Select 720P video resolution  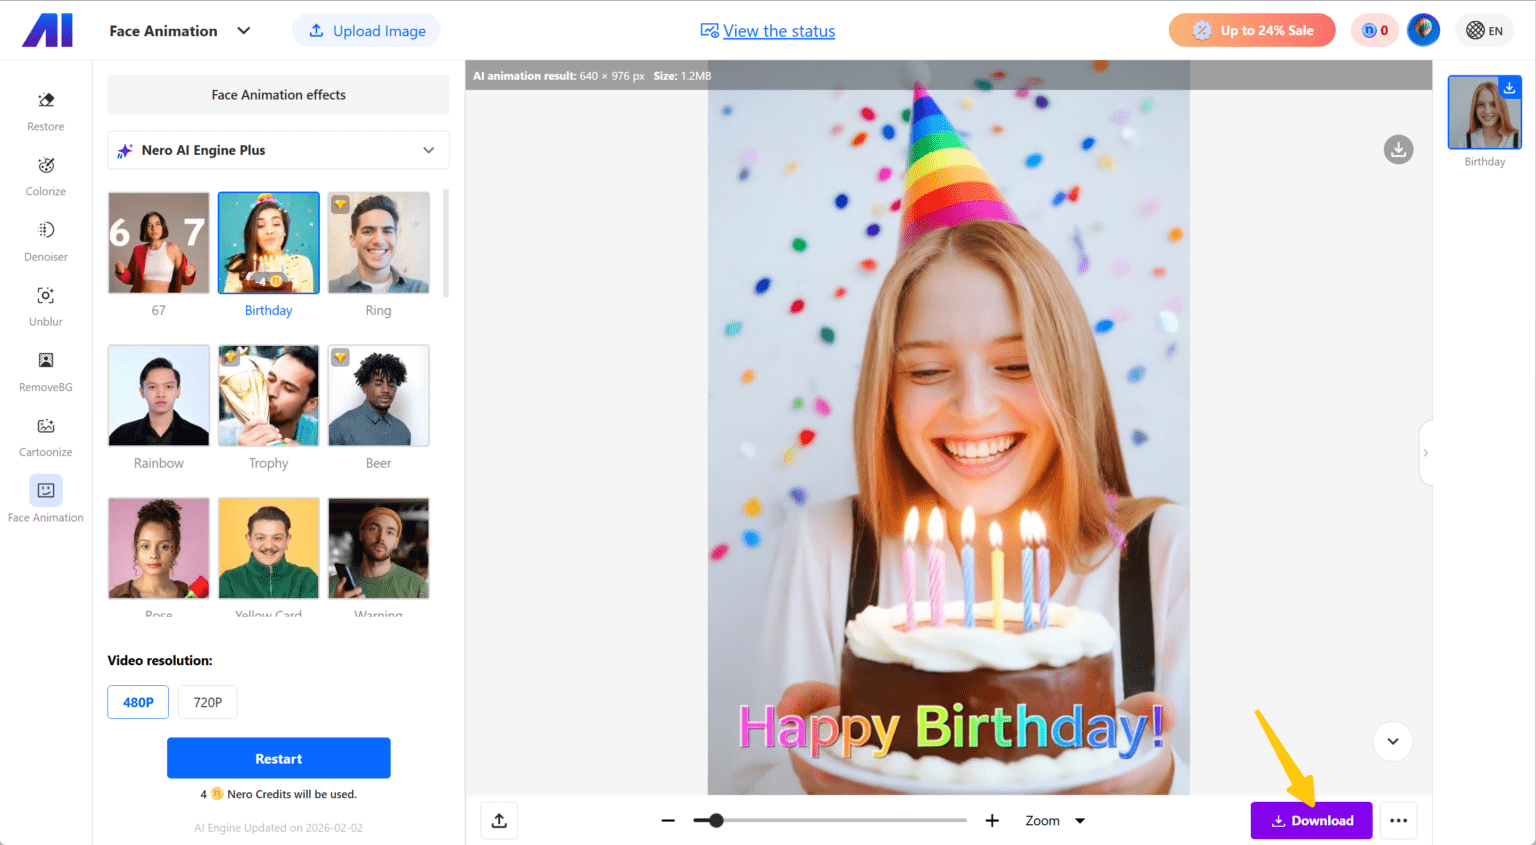[208, 702]
